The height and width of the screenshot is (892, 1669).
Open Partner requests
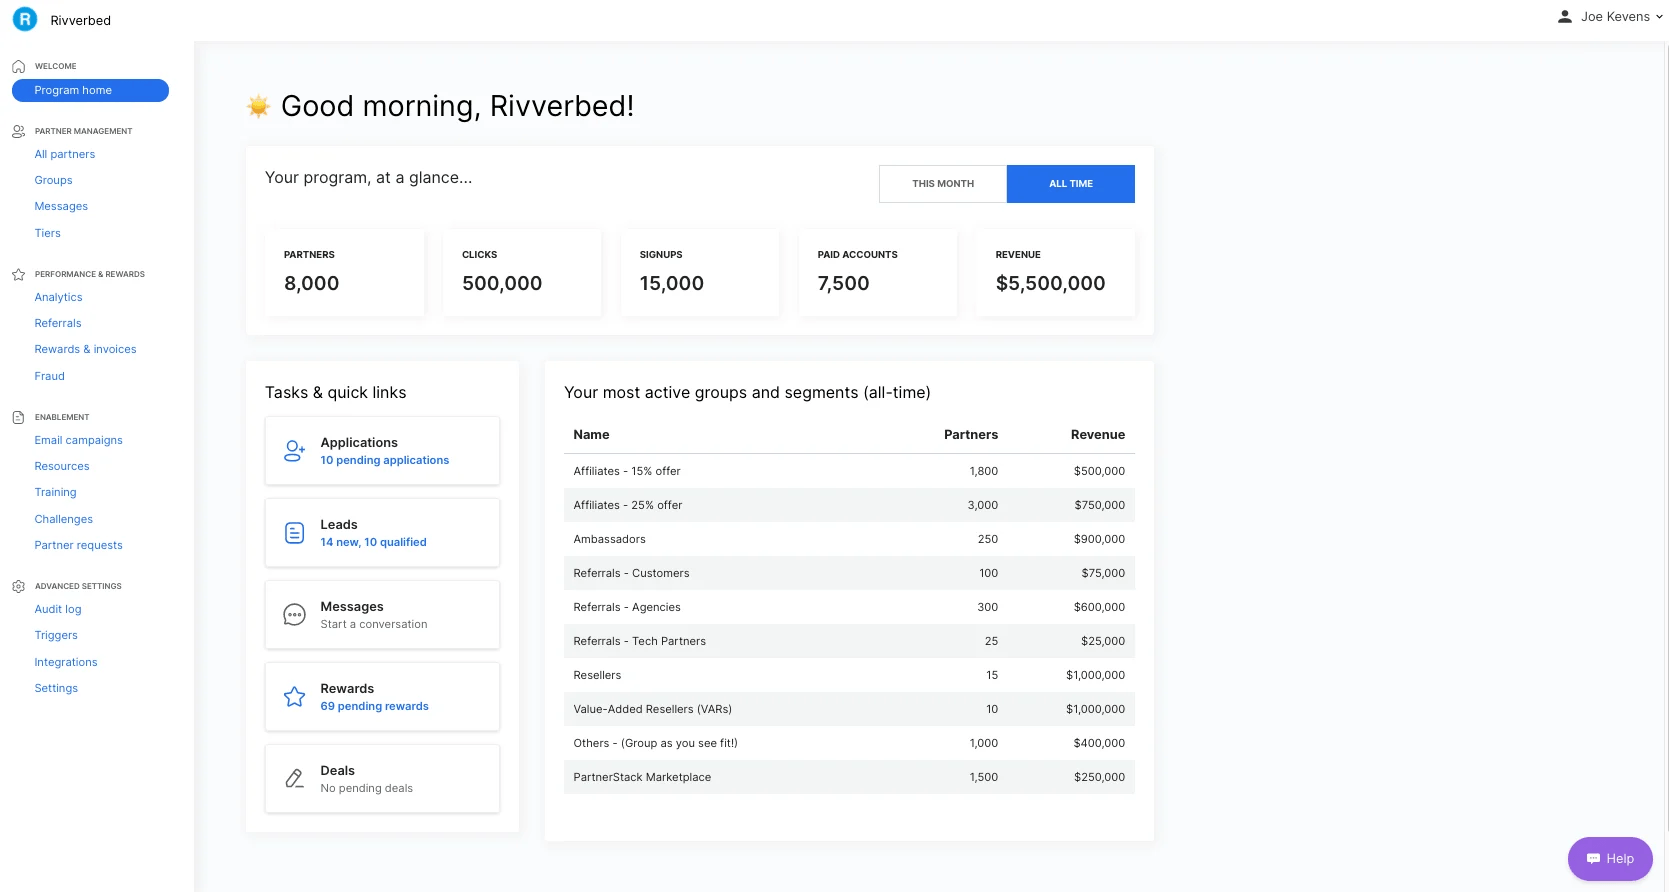[x=78, y=545]
